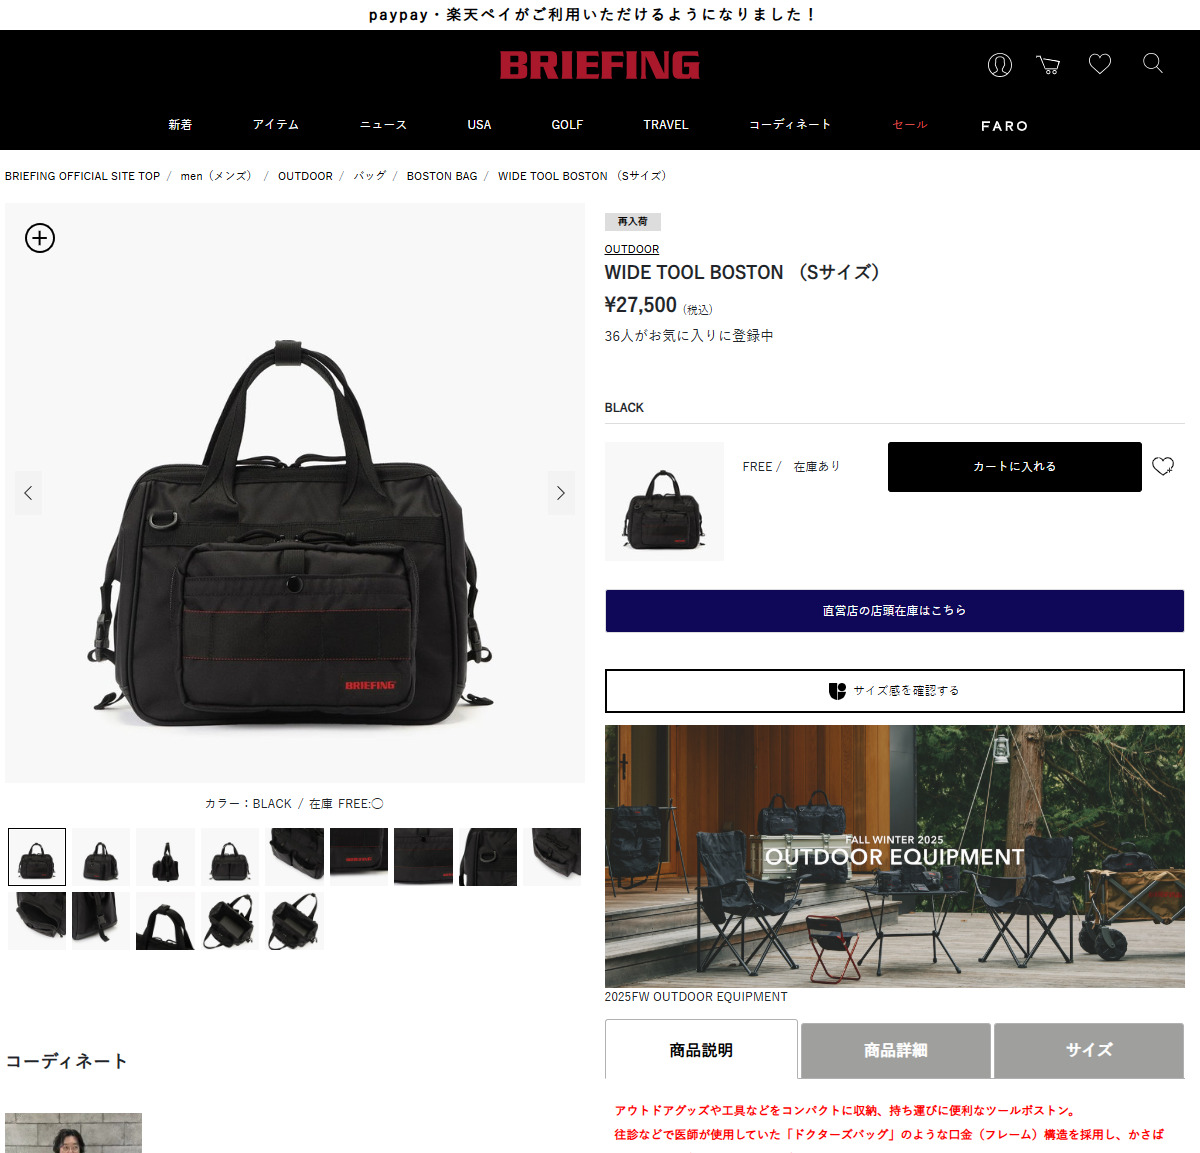This screenshot has height=1153, width=1200.
Task: Open the アイテム menu
Action: [x=276, y=125]
